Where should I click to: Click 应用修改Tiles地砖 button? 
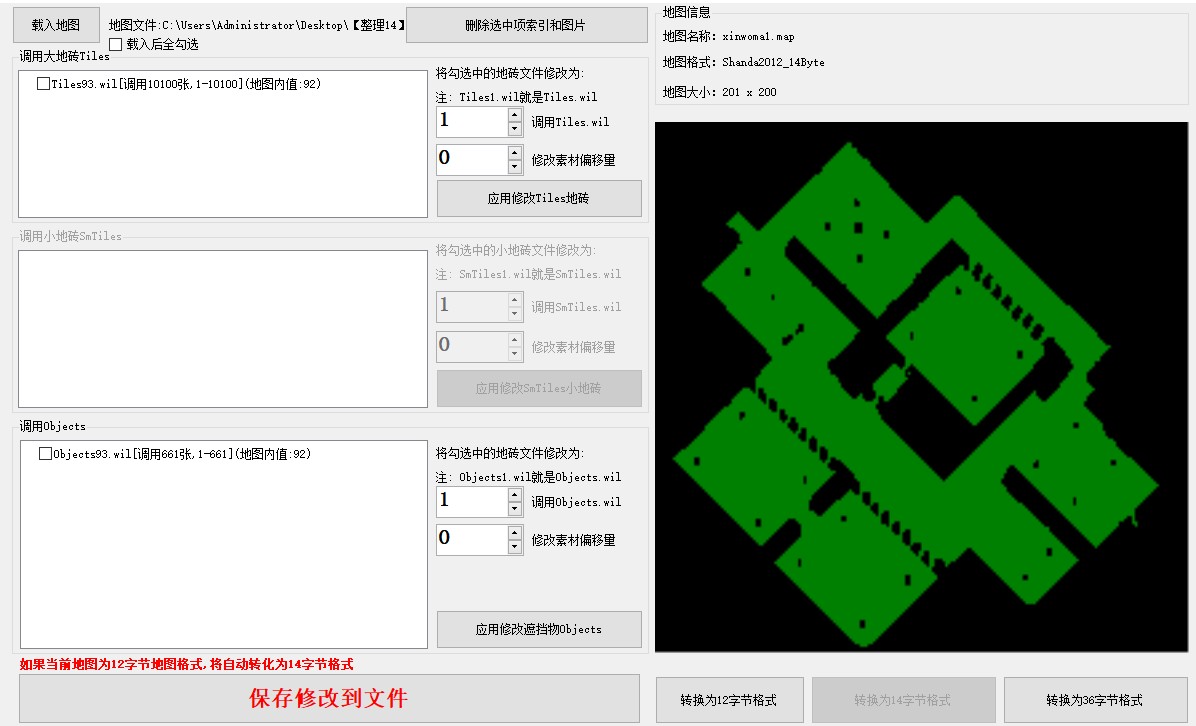click(x=539, y=198)
